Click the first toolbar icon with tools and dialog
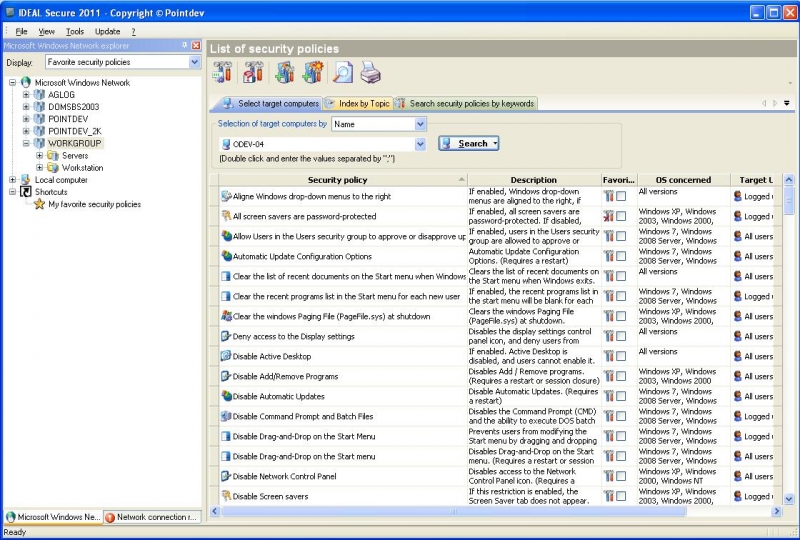This screenshot has height=540, width=800. click(222, 72)
